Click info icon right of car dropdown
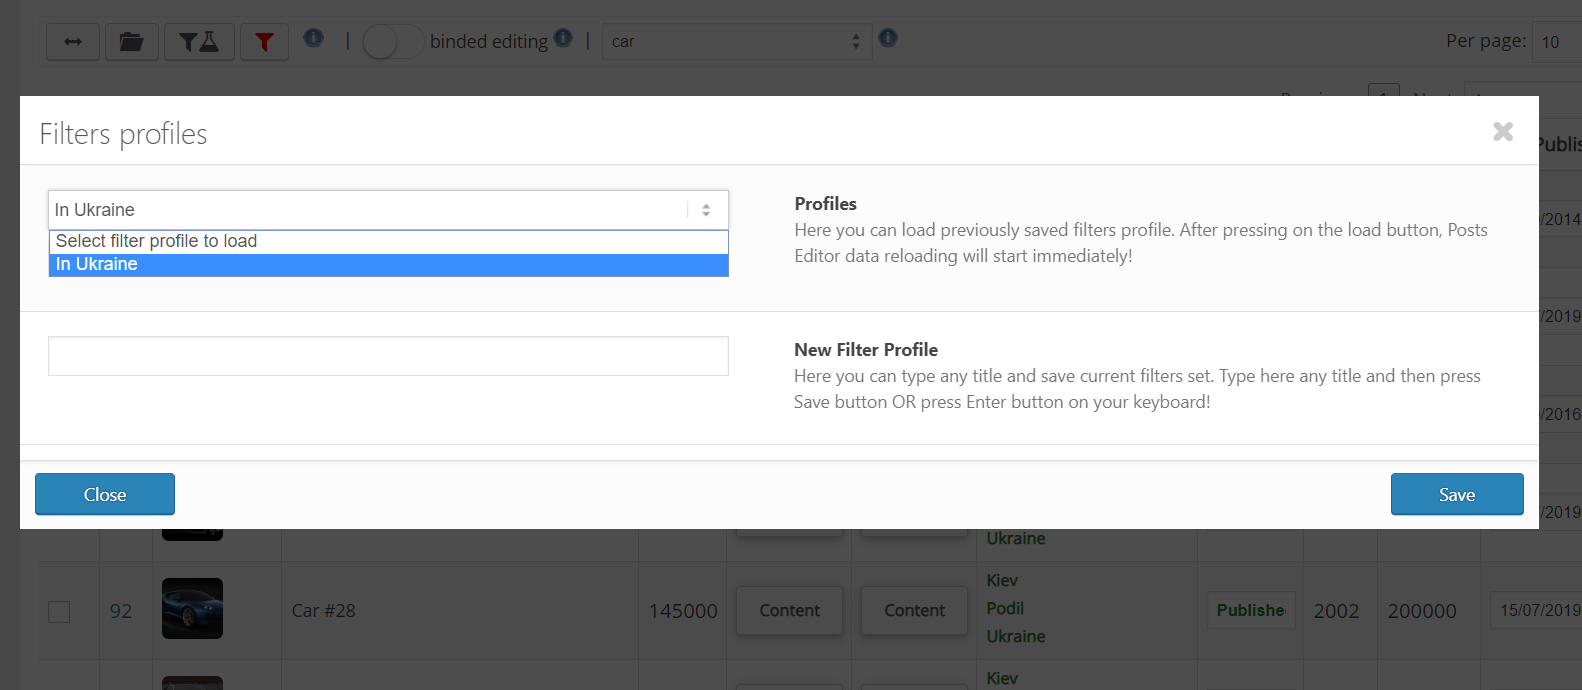This screenshot has height=690, width=1582. (888, 38)
